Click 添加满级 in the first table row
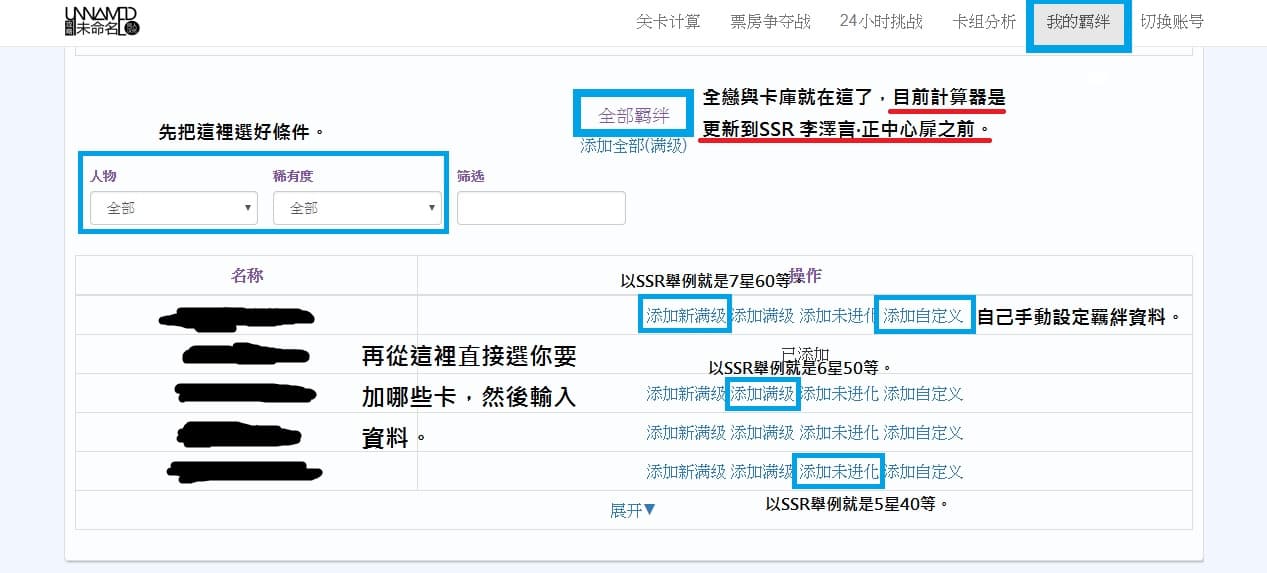1267x573 pixels. pyautogui.click(x=762, y=316)
